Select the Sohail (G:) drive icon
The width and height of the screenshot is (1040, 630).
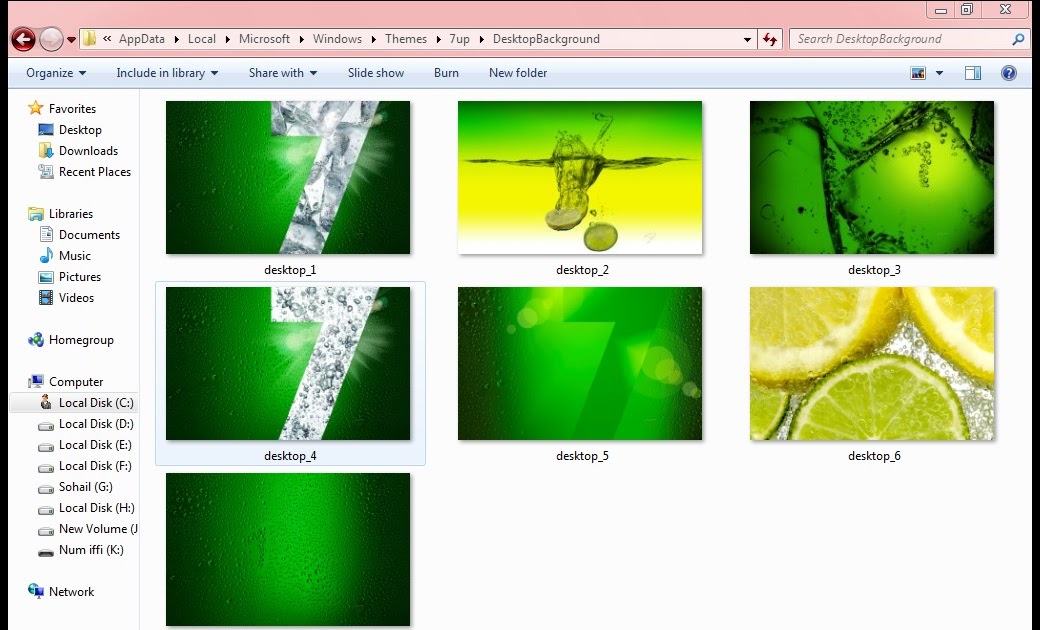[x=46, y=487]
